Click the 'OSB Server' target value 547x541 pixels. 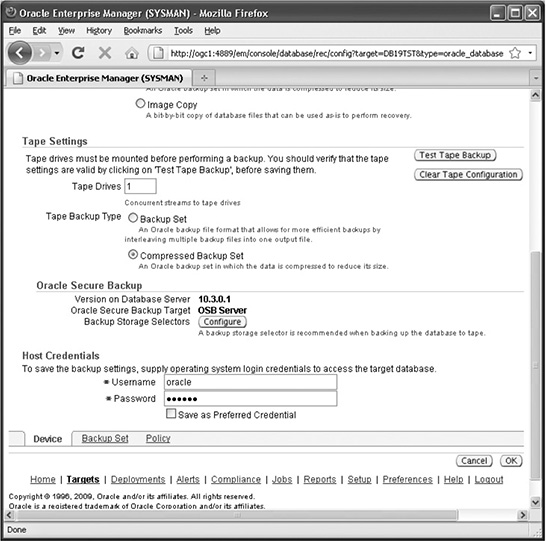pyautogui.click(x=222, y=310)
